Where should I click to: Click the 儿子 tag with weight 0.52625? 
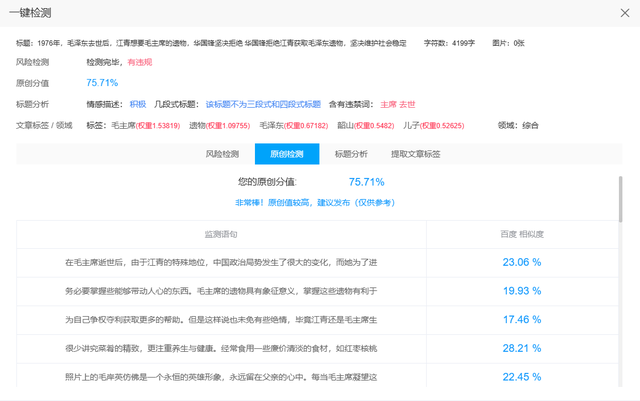point(433,125)
